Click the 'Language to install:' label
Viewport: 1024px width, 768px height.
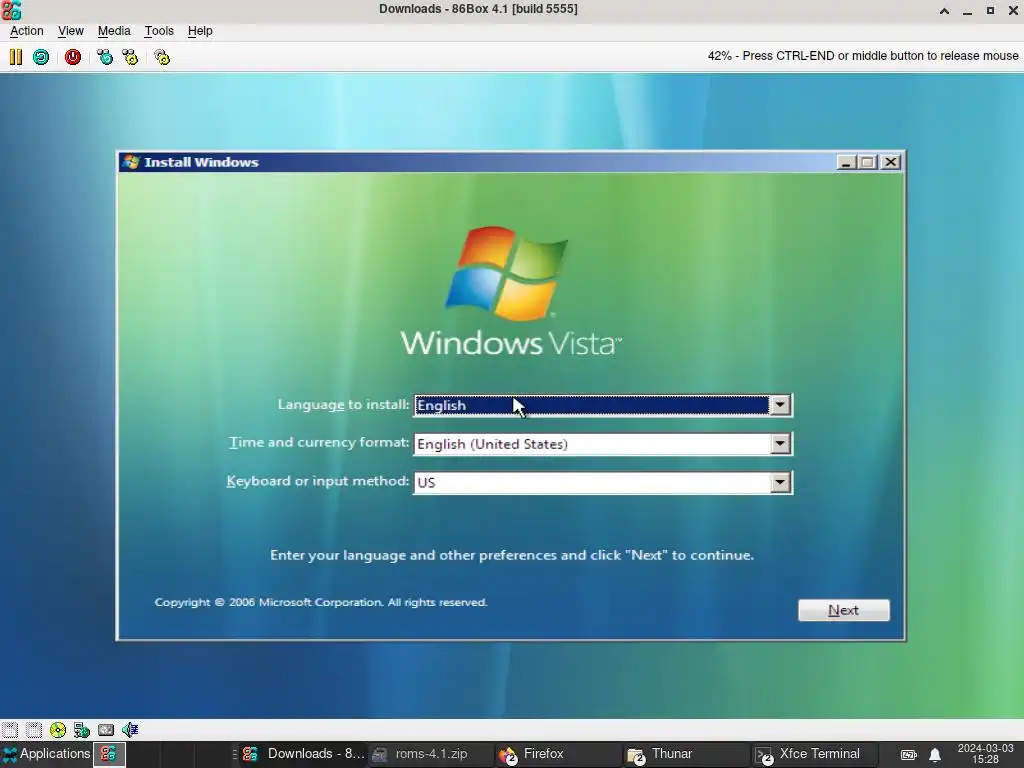[x=344, y=405]
